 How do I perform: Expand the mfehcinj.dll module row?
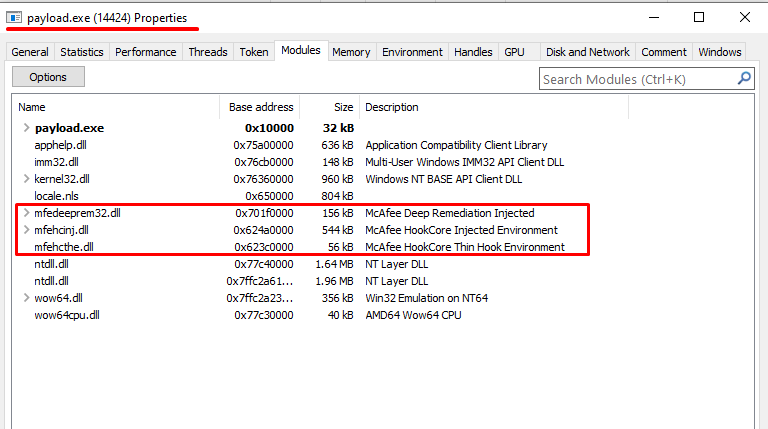click(26, 230)
